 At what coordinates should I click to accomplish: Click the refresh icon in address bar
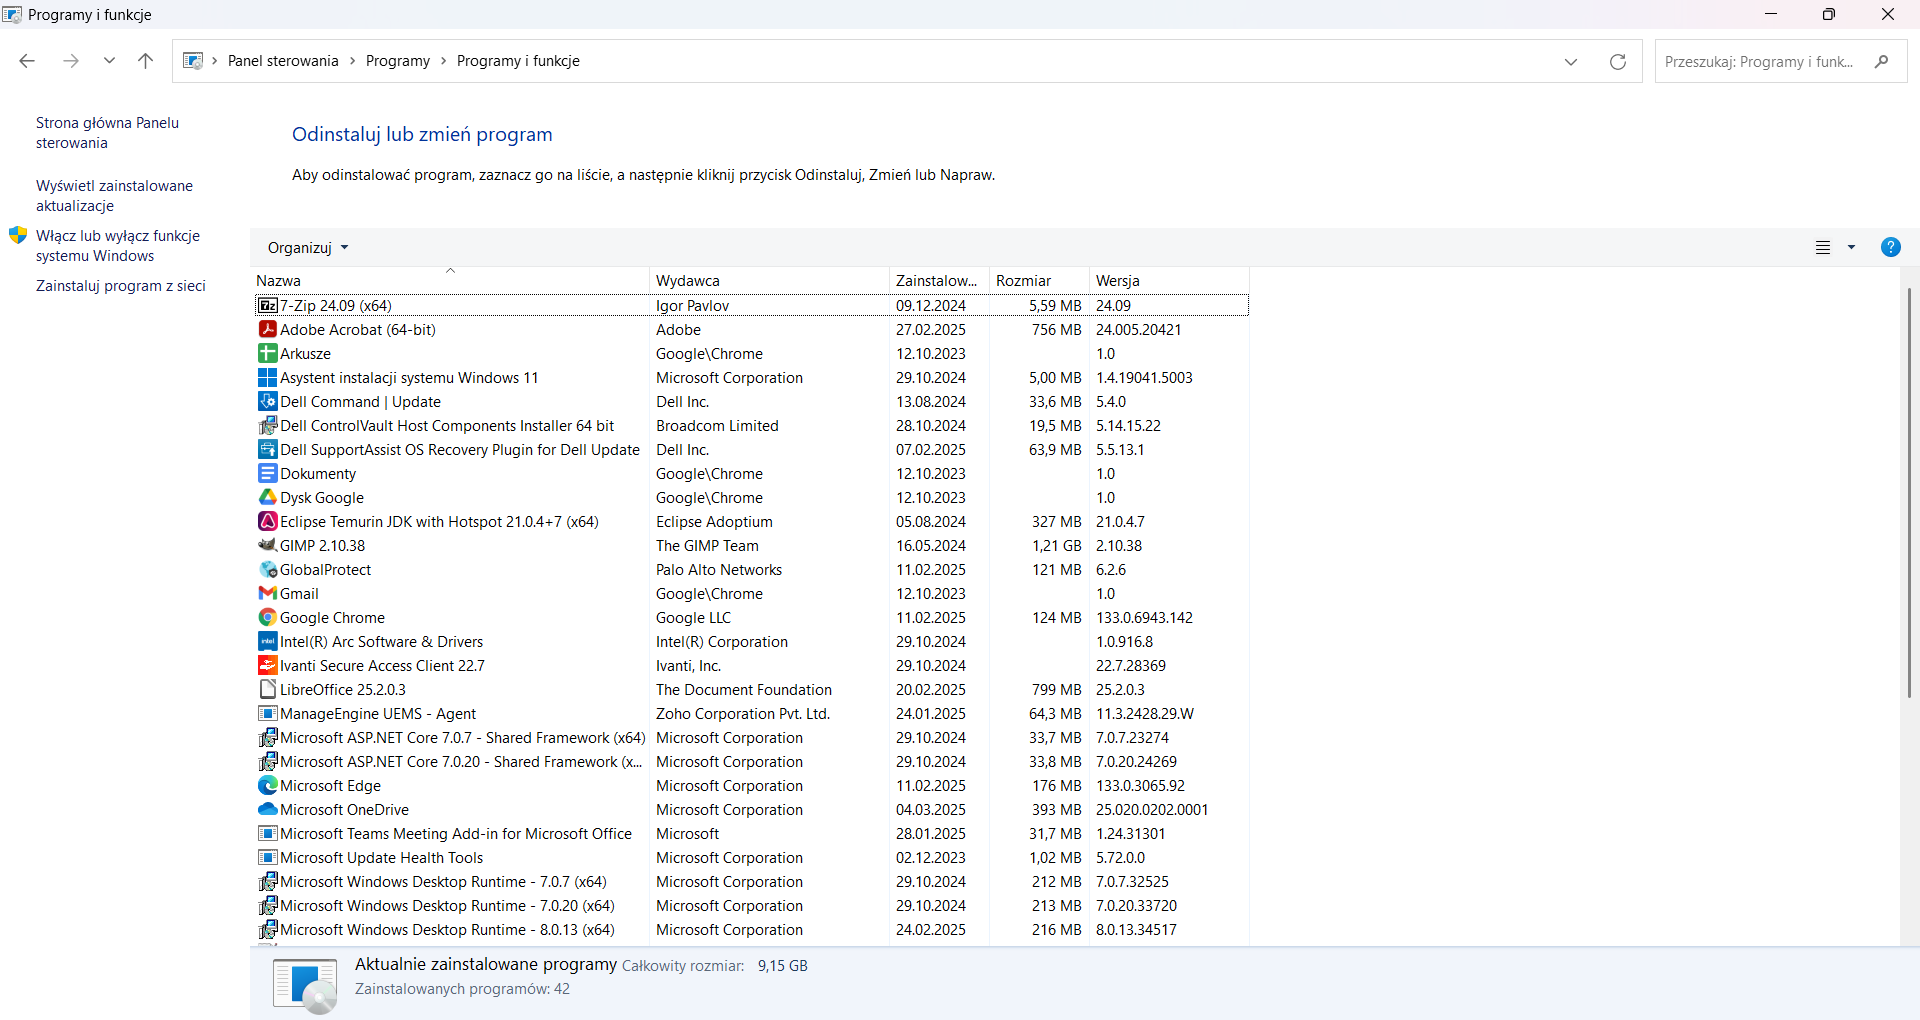coord(1617,61)
